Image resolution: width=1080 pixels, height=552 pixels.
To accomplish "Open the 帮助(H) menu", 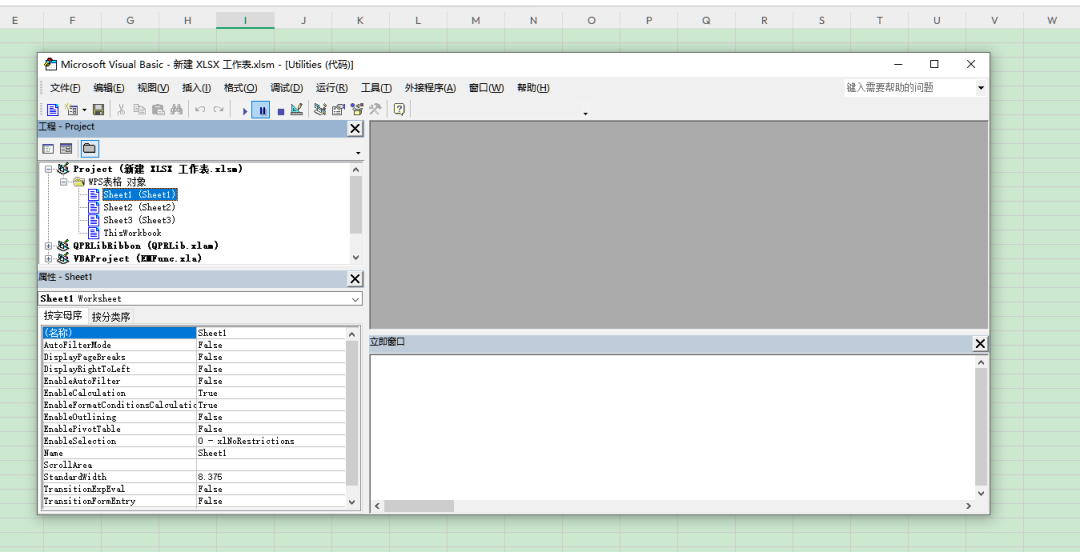I will pyautogui.click(x=533, y=88).
